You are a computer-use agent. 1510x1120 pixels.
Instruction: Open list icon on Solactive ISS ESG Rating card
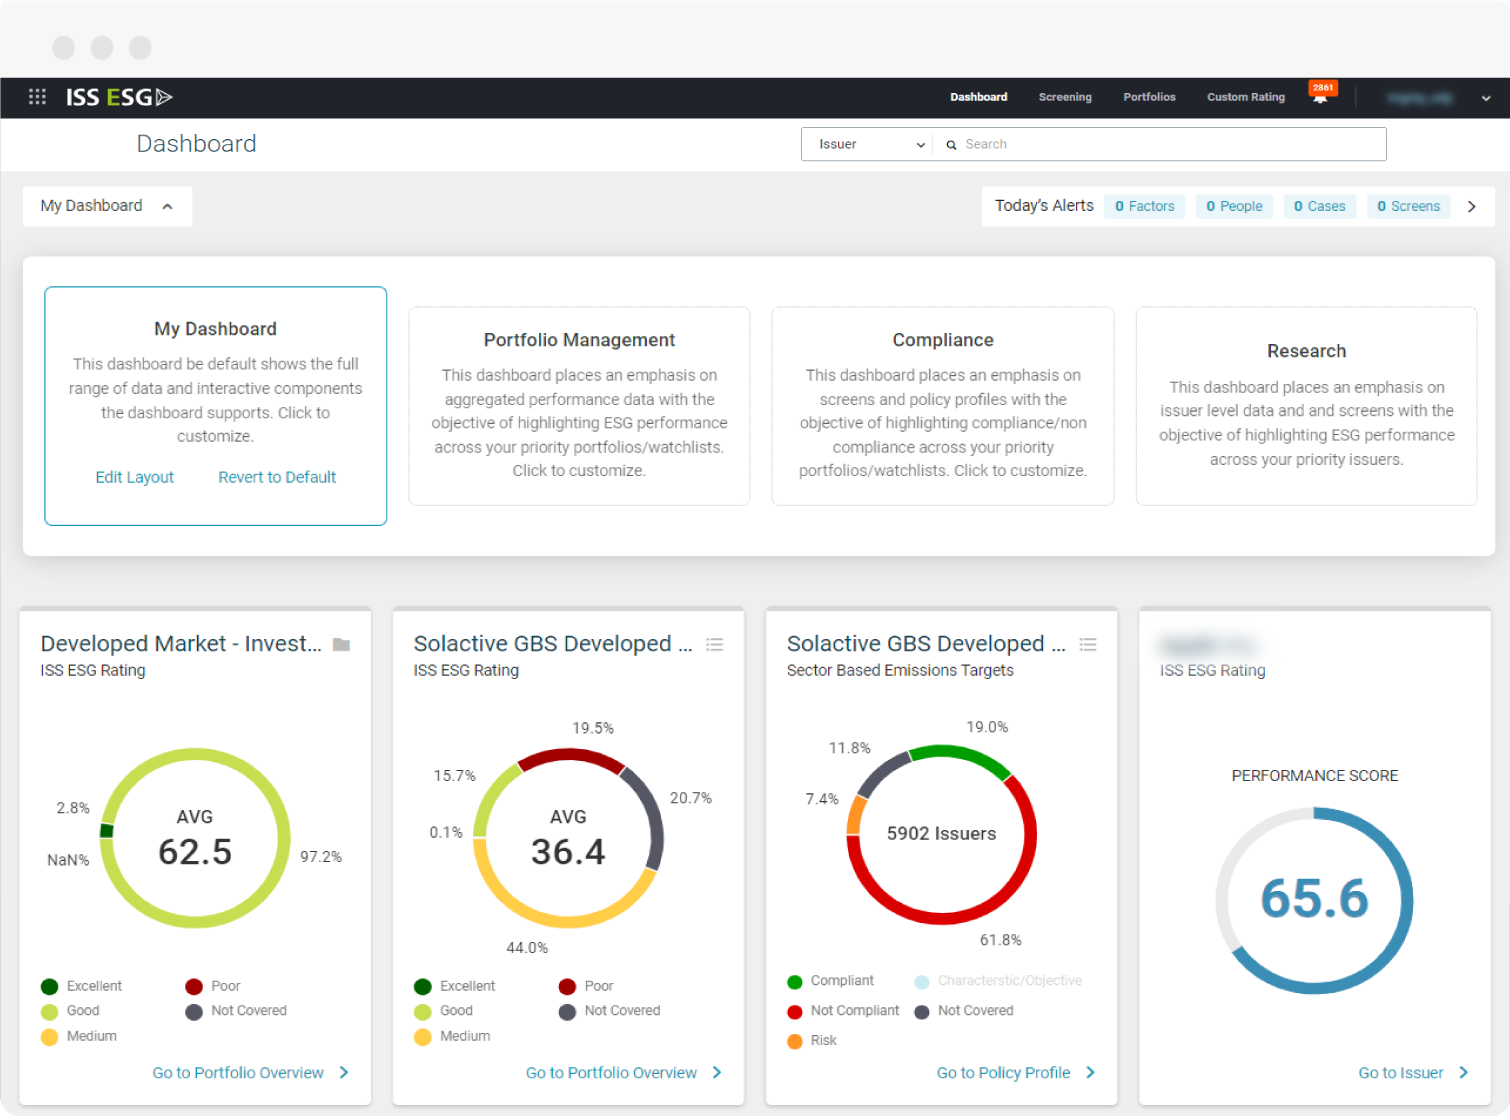[714, 645]
